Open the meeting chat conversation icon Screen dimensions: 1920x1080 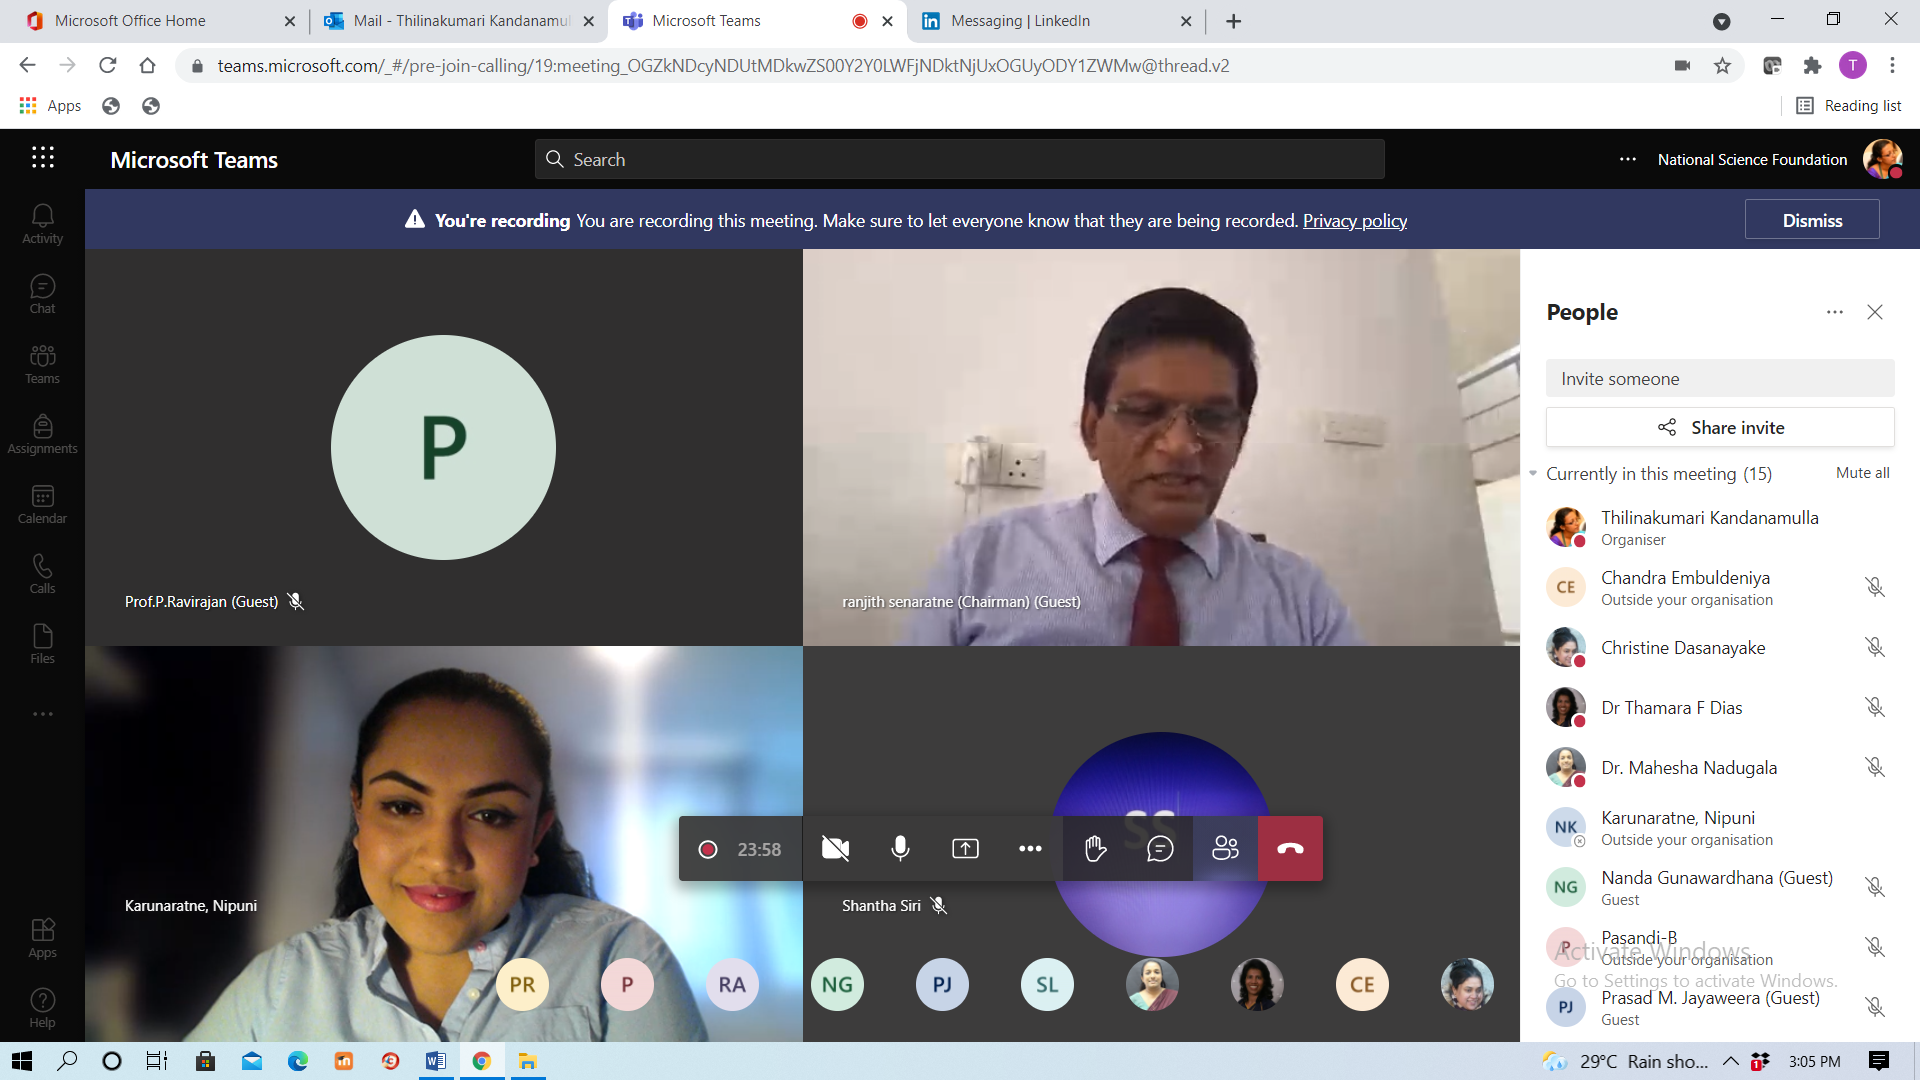pyautogui.click(x=1160, y=849)
